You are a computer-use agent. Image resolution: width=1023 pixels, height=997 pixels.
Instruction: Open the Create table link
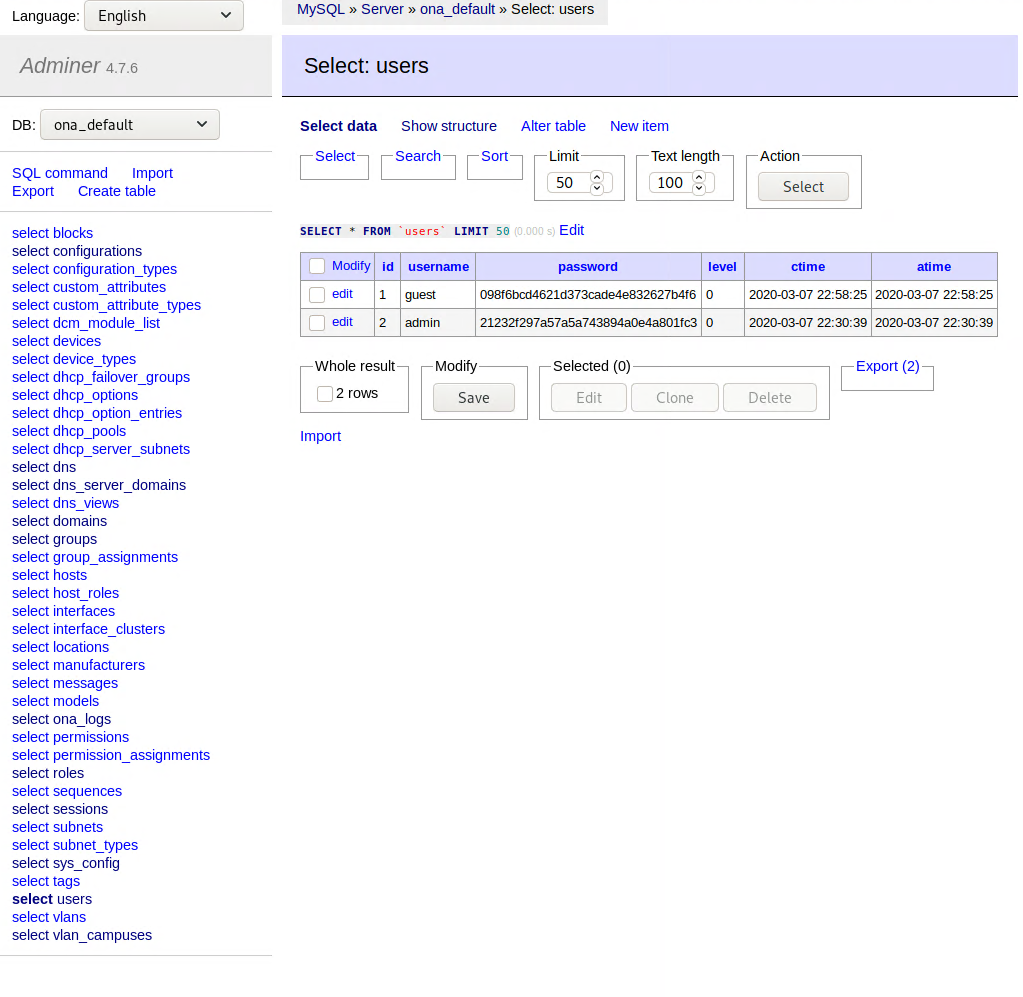tap(117, 192)
